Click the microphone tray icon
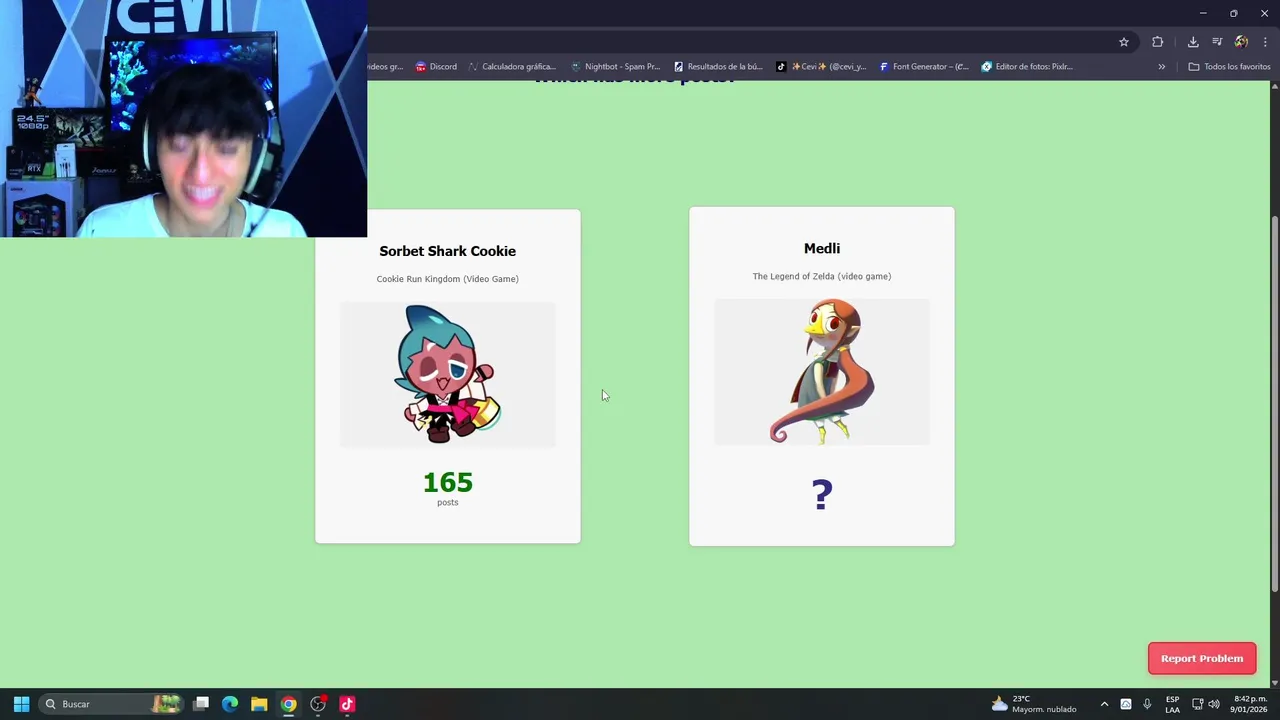1280x720 pixels. [1147, 704]
